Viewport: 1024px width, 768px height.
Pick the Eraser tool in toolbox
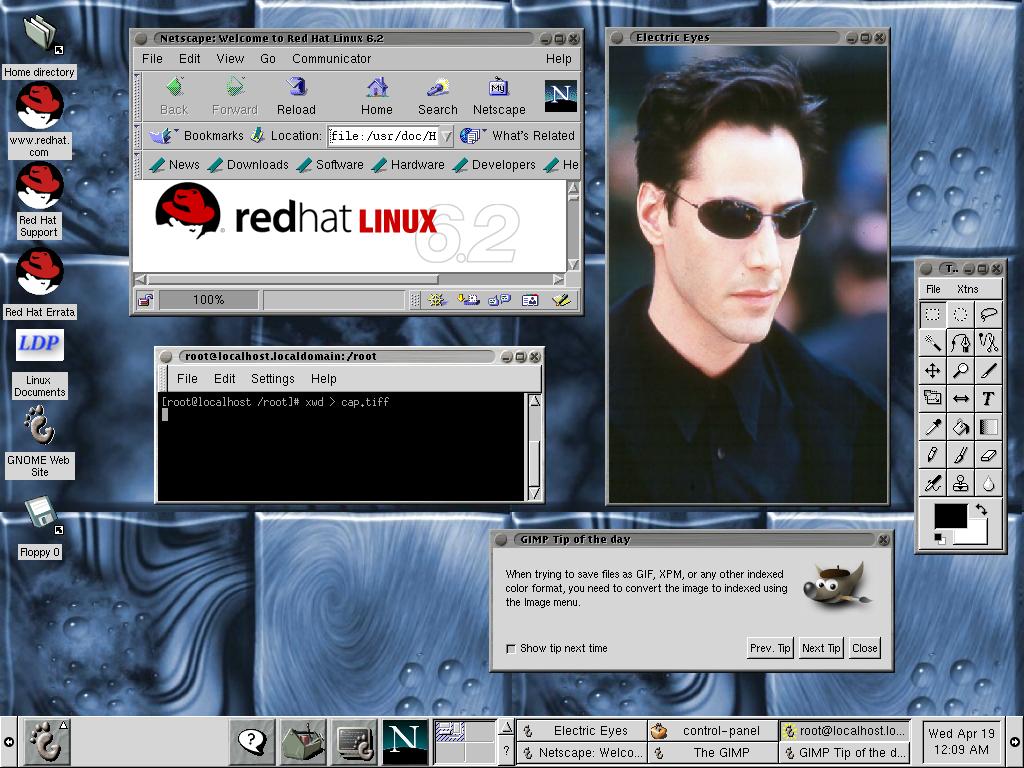pyautogui.click(x=987, y=455)
